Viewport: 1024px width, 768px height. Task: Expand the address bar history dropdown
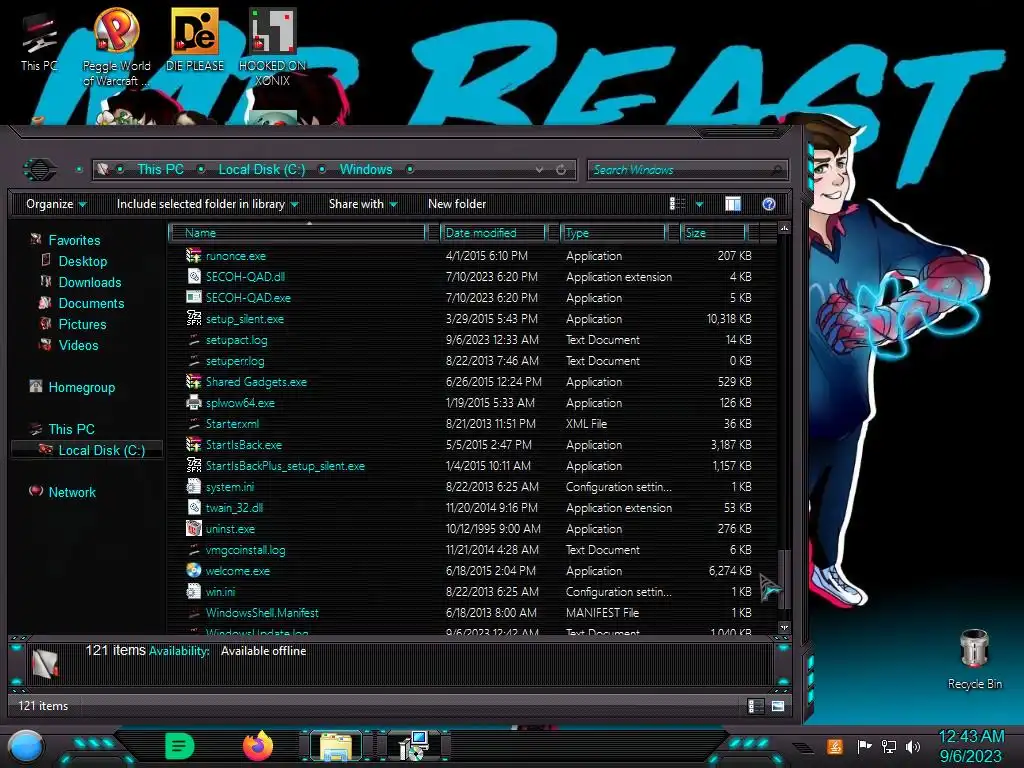(x=539, y=170)
